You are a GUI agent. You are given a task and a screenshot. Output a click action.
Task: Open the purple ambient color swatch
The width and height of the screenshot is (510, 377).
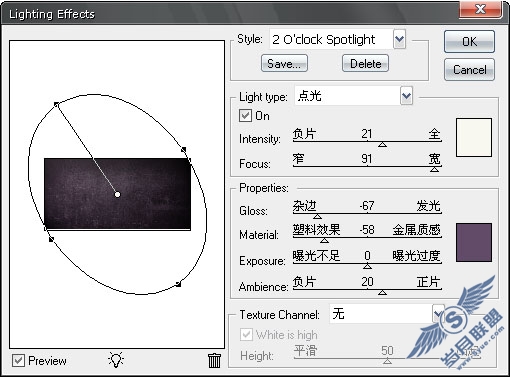474,242
